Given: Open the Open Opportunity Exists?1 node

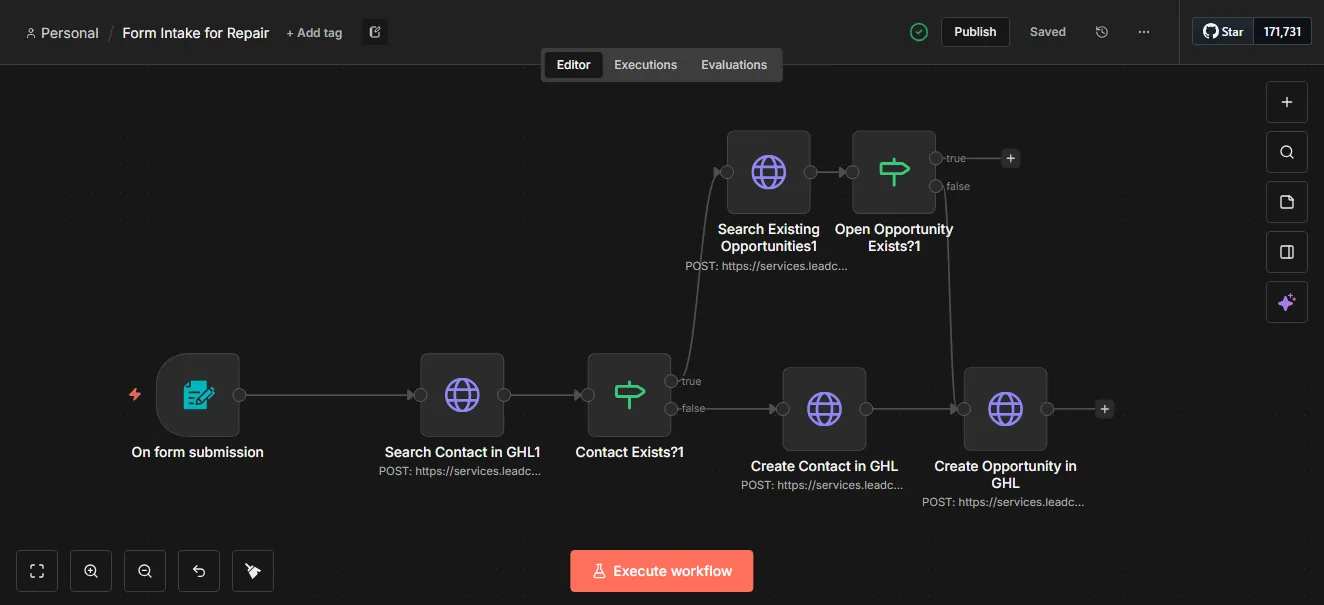Looking at the screenshot, I should tap(894, 172).
